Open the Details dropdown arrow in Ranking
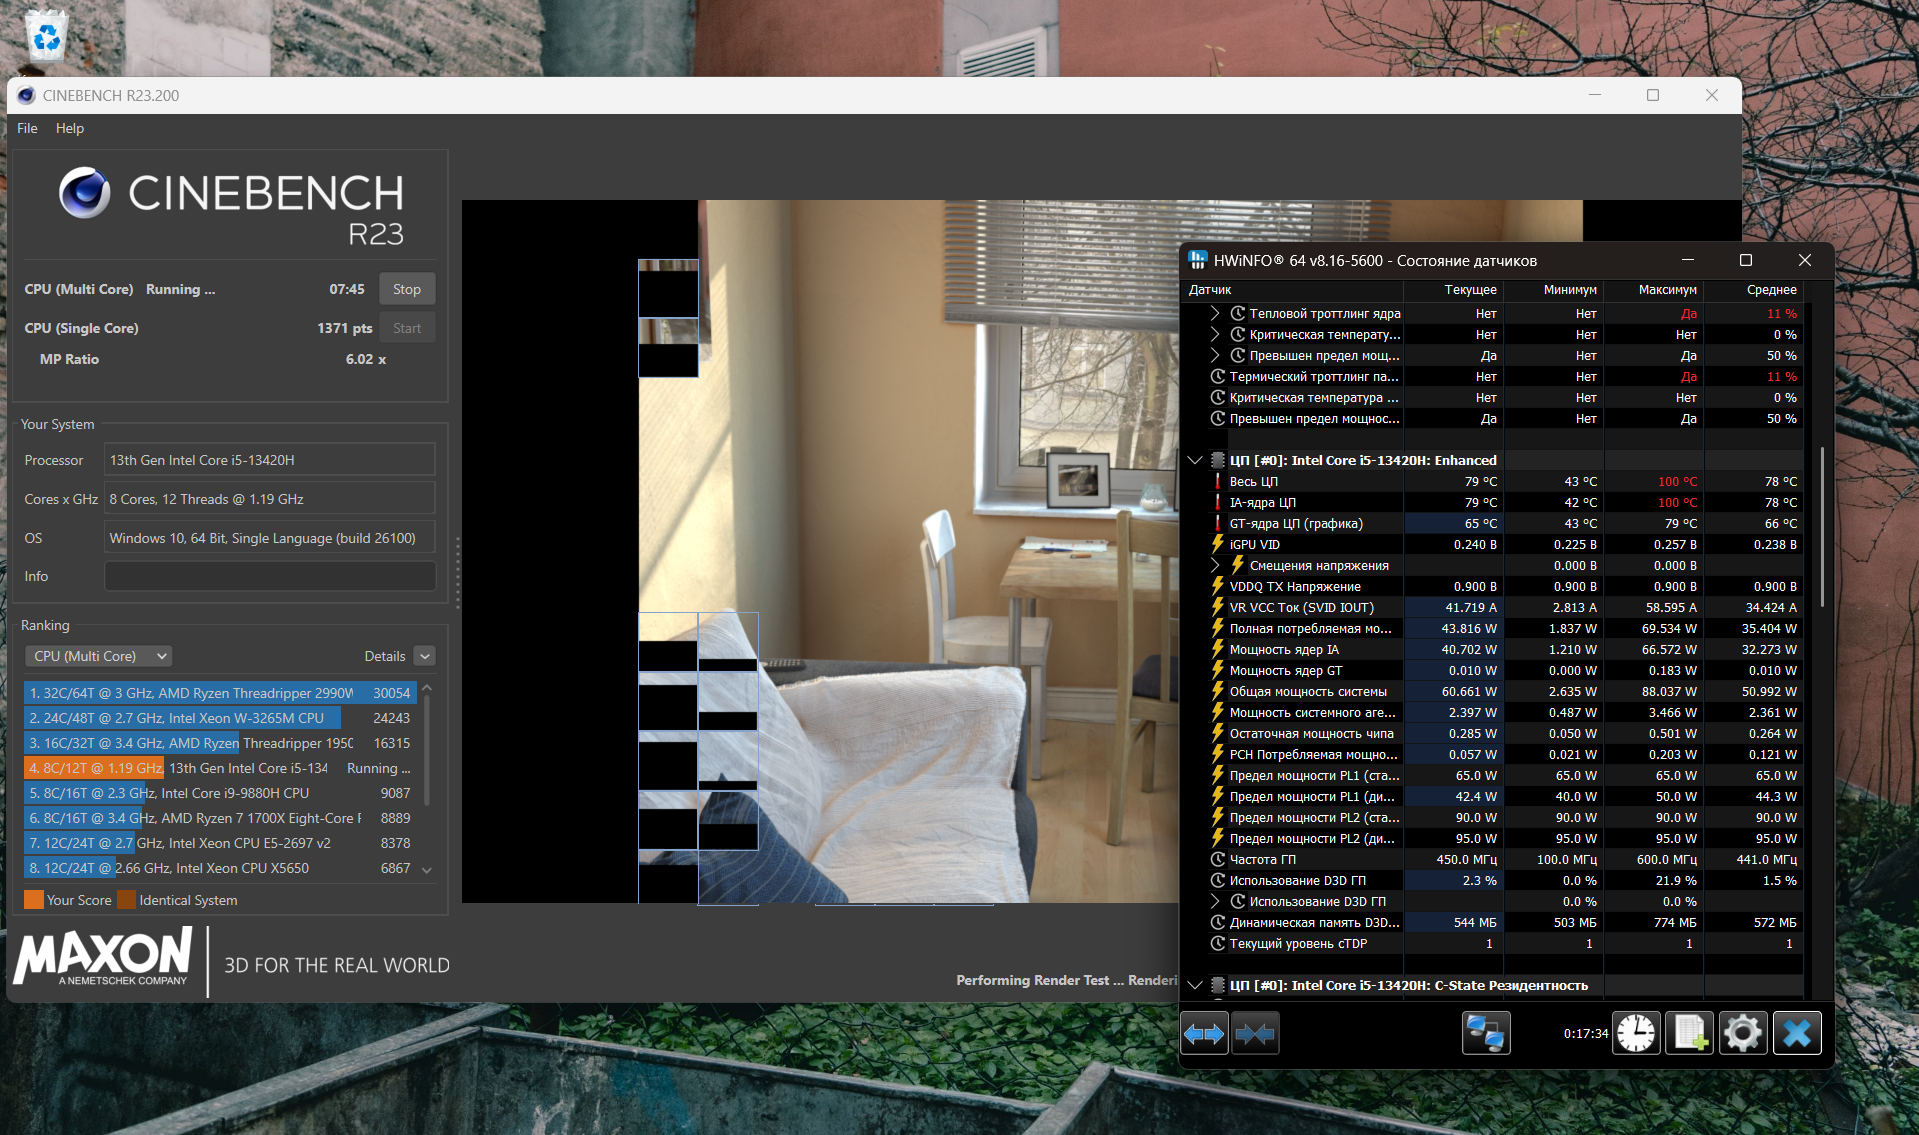Screen dimensions: 1919x1135 pyautogui.click(x=425, y=656)
